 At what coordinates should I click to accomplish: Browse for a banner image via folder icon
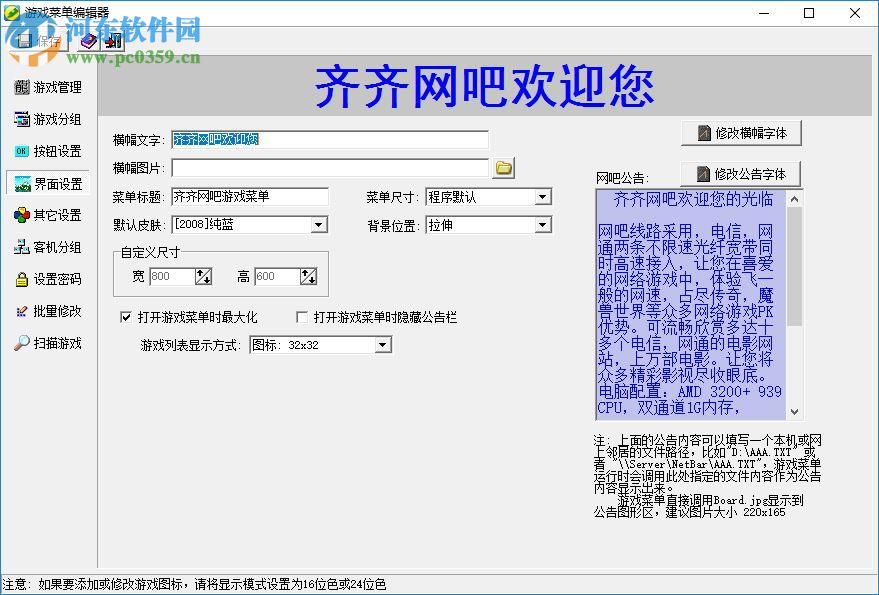504,167
